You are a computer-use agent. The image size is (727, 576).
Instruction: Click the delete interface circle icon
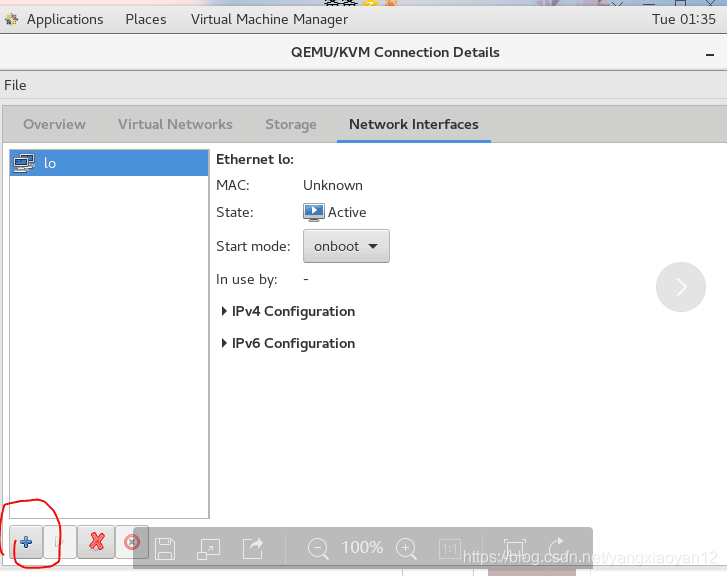point(132,542)
